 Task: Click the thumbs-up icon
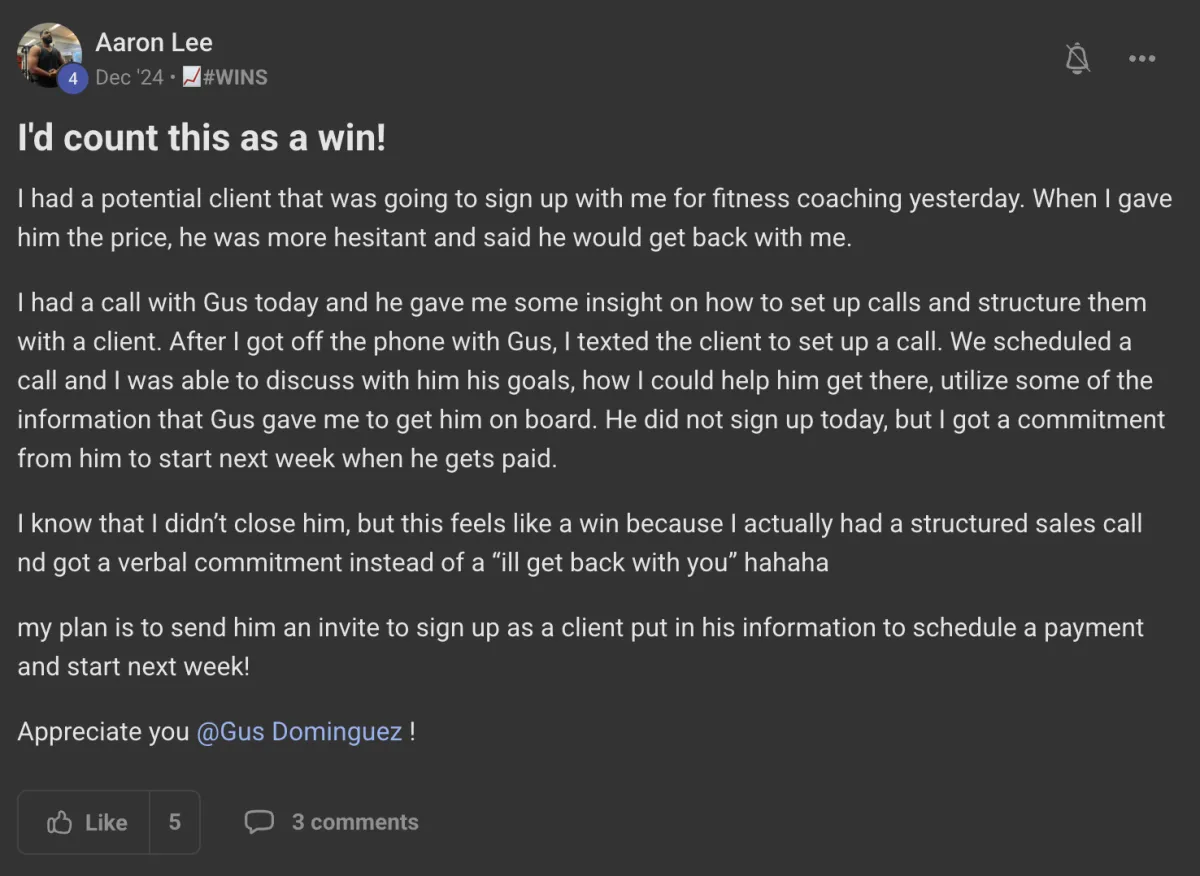pos(60,823)
